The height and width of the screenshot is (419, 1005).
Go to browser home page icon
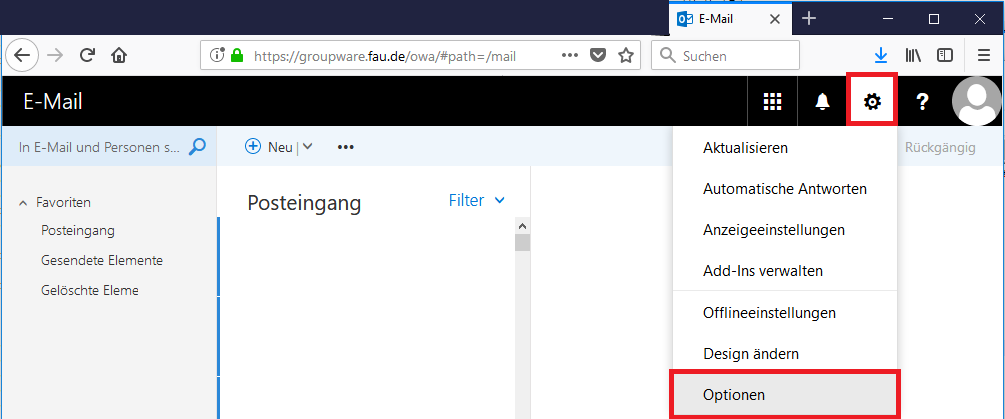119,56
